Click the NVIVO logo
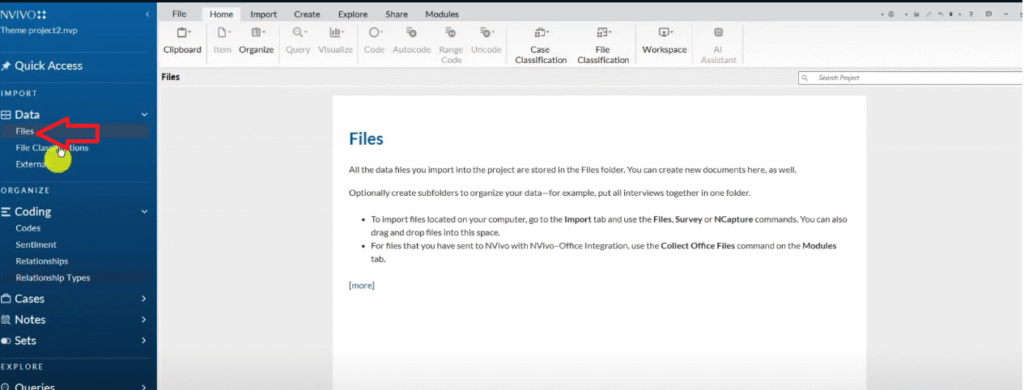This screenshot has width=1024, height=390. tap(23, 14)
